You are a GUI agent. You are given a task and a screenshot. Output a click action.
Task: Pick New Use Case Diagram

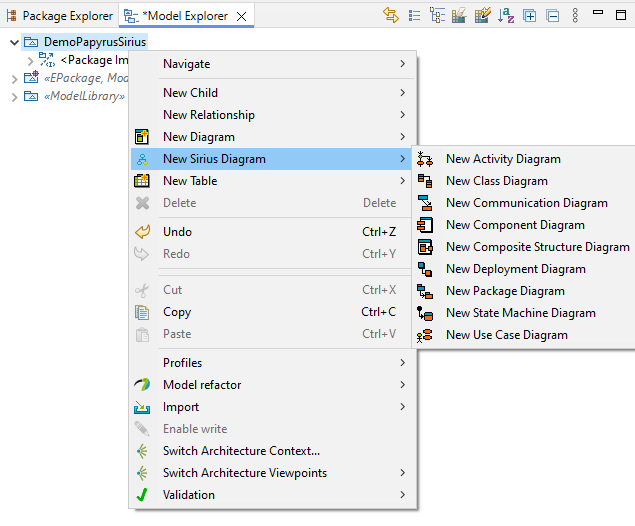tap(506, 335)
